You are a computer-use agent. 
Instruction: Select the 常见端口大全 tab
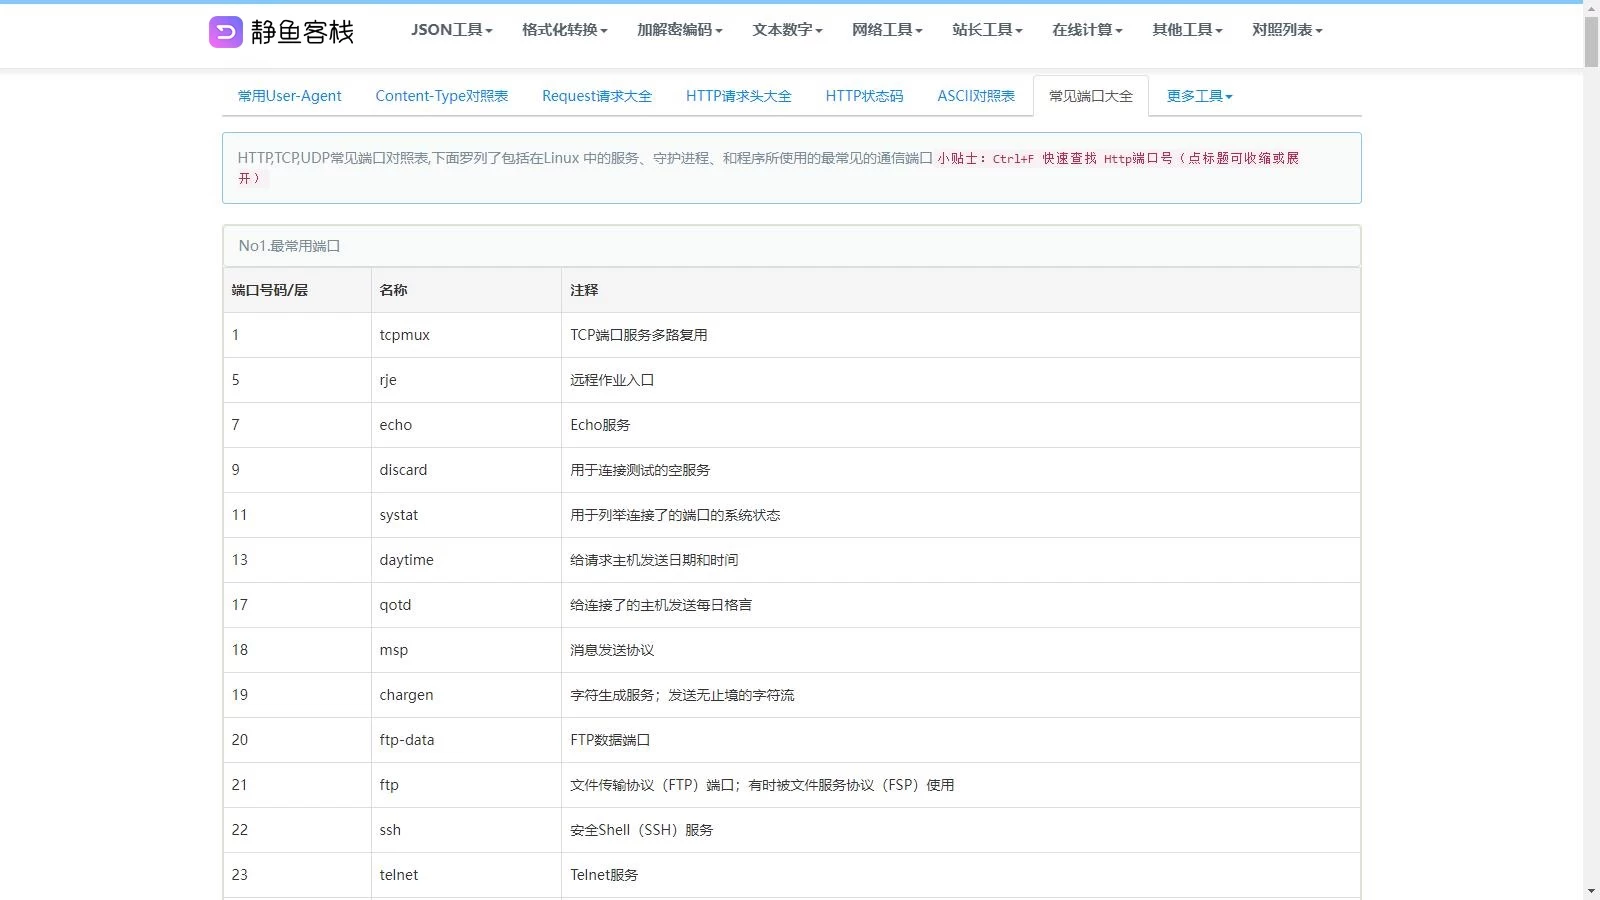(1090, 96)
